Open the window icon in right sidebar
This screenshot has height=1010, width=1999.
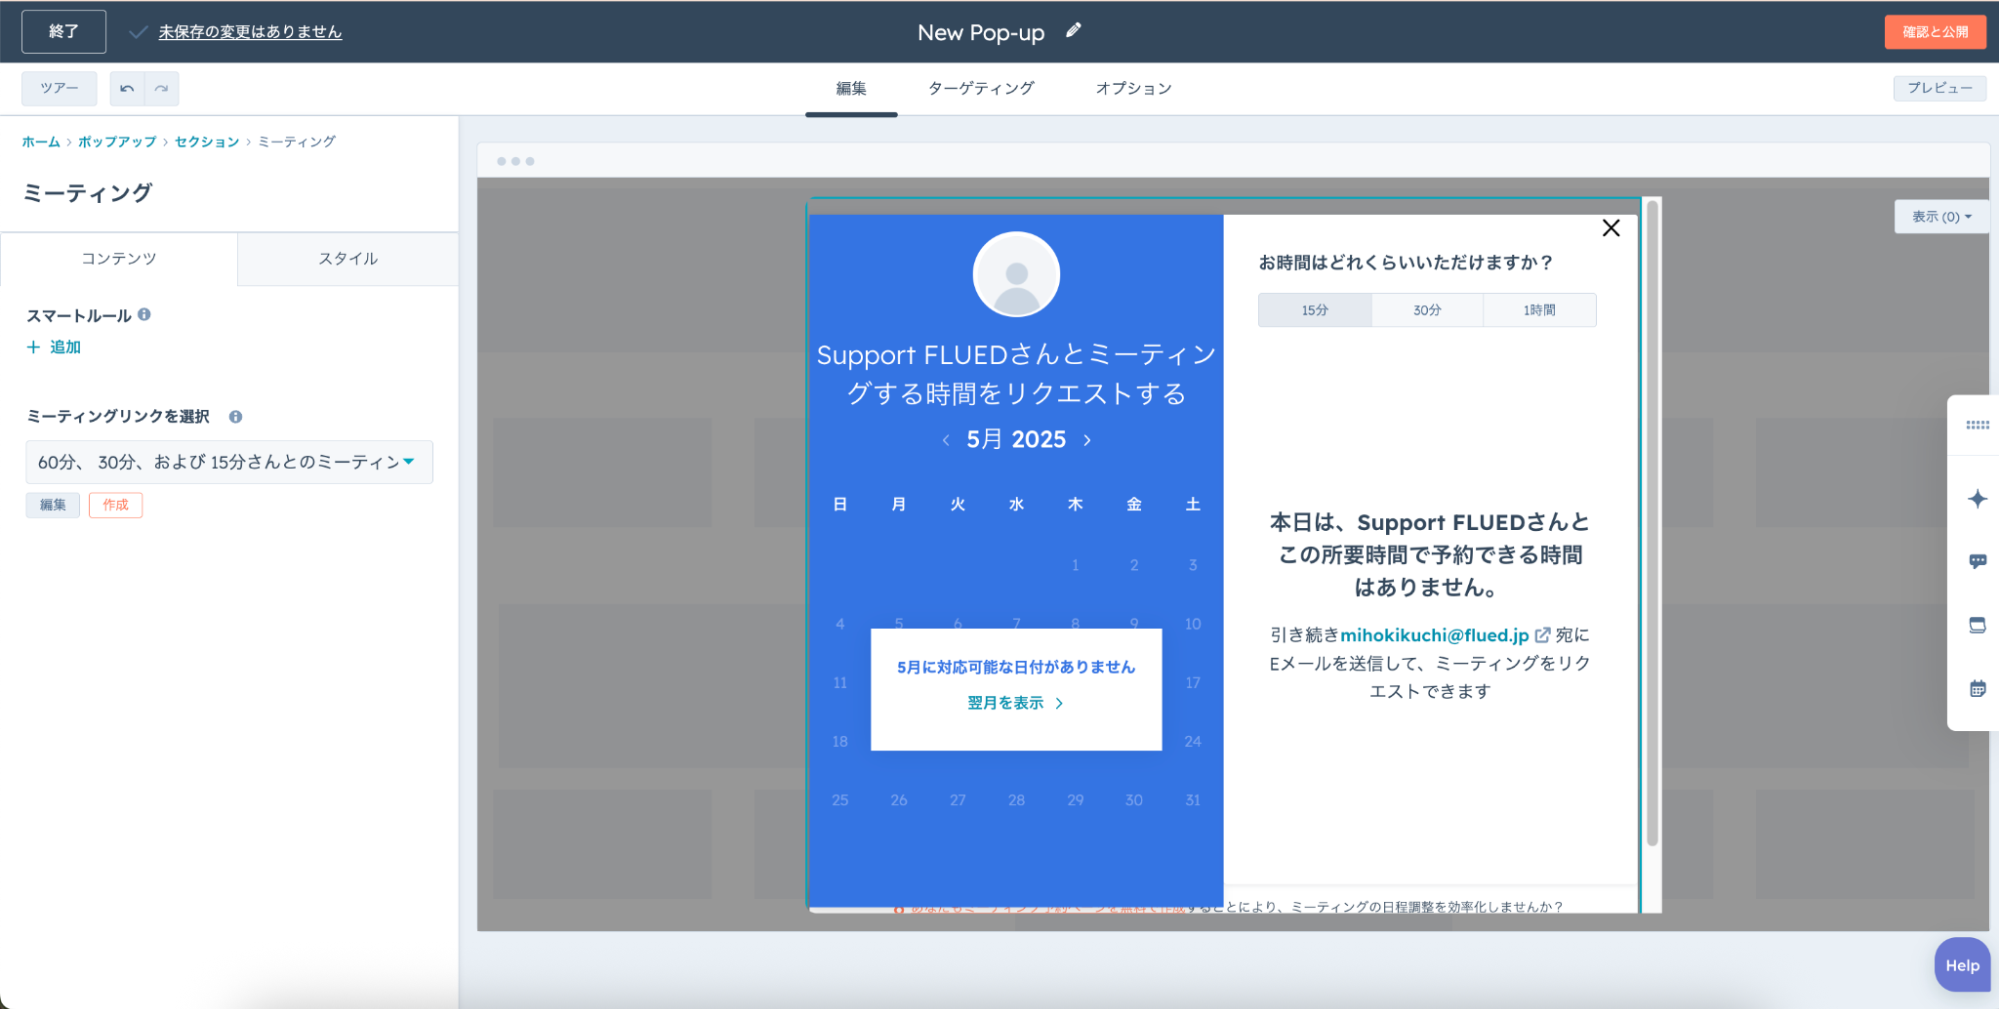coord(1977,625)
